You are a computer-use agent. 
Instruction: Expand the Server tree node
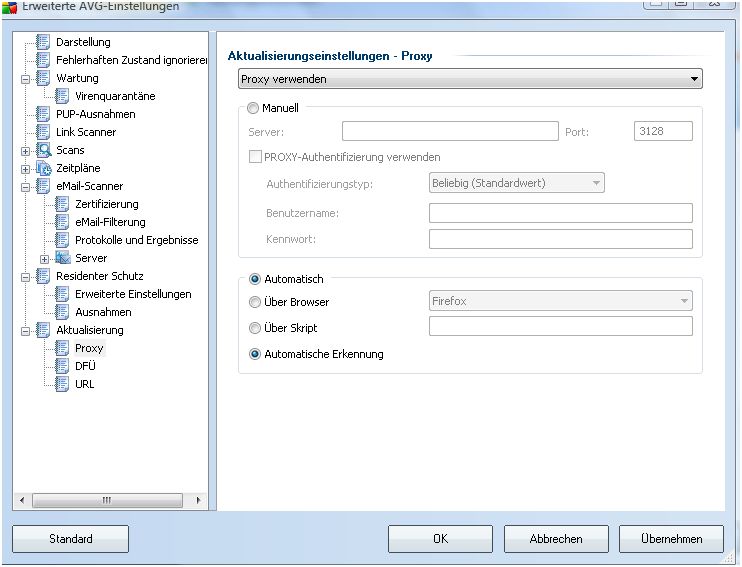(44, 259)
